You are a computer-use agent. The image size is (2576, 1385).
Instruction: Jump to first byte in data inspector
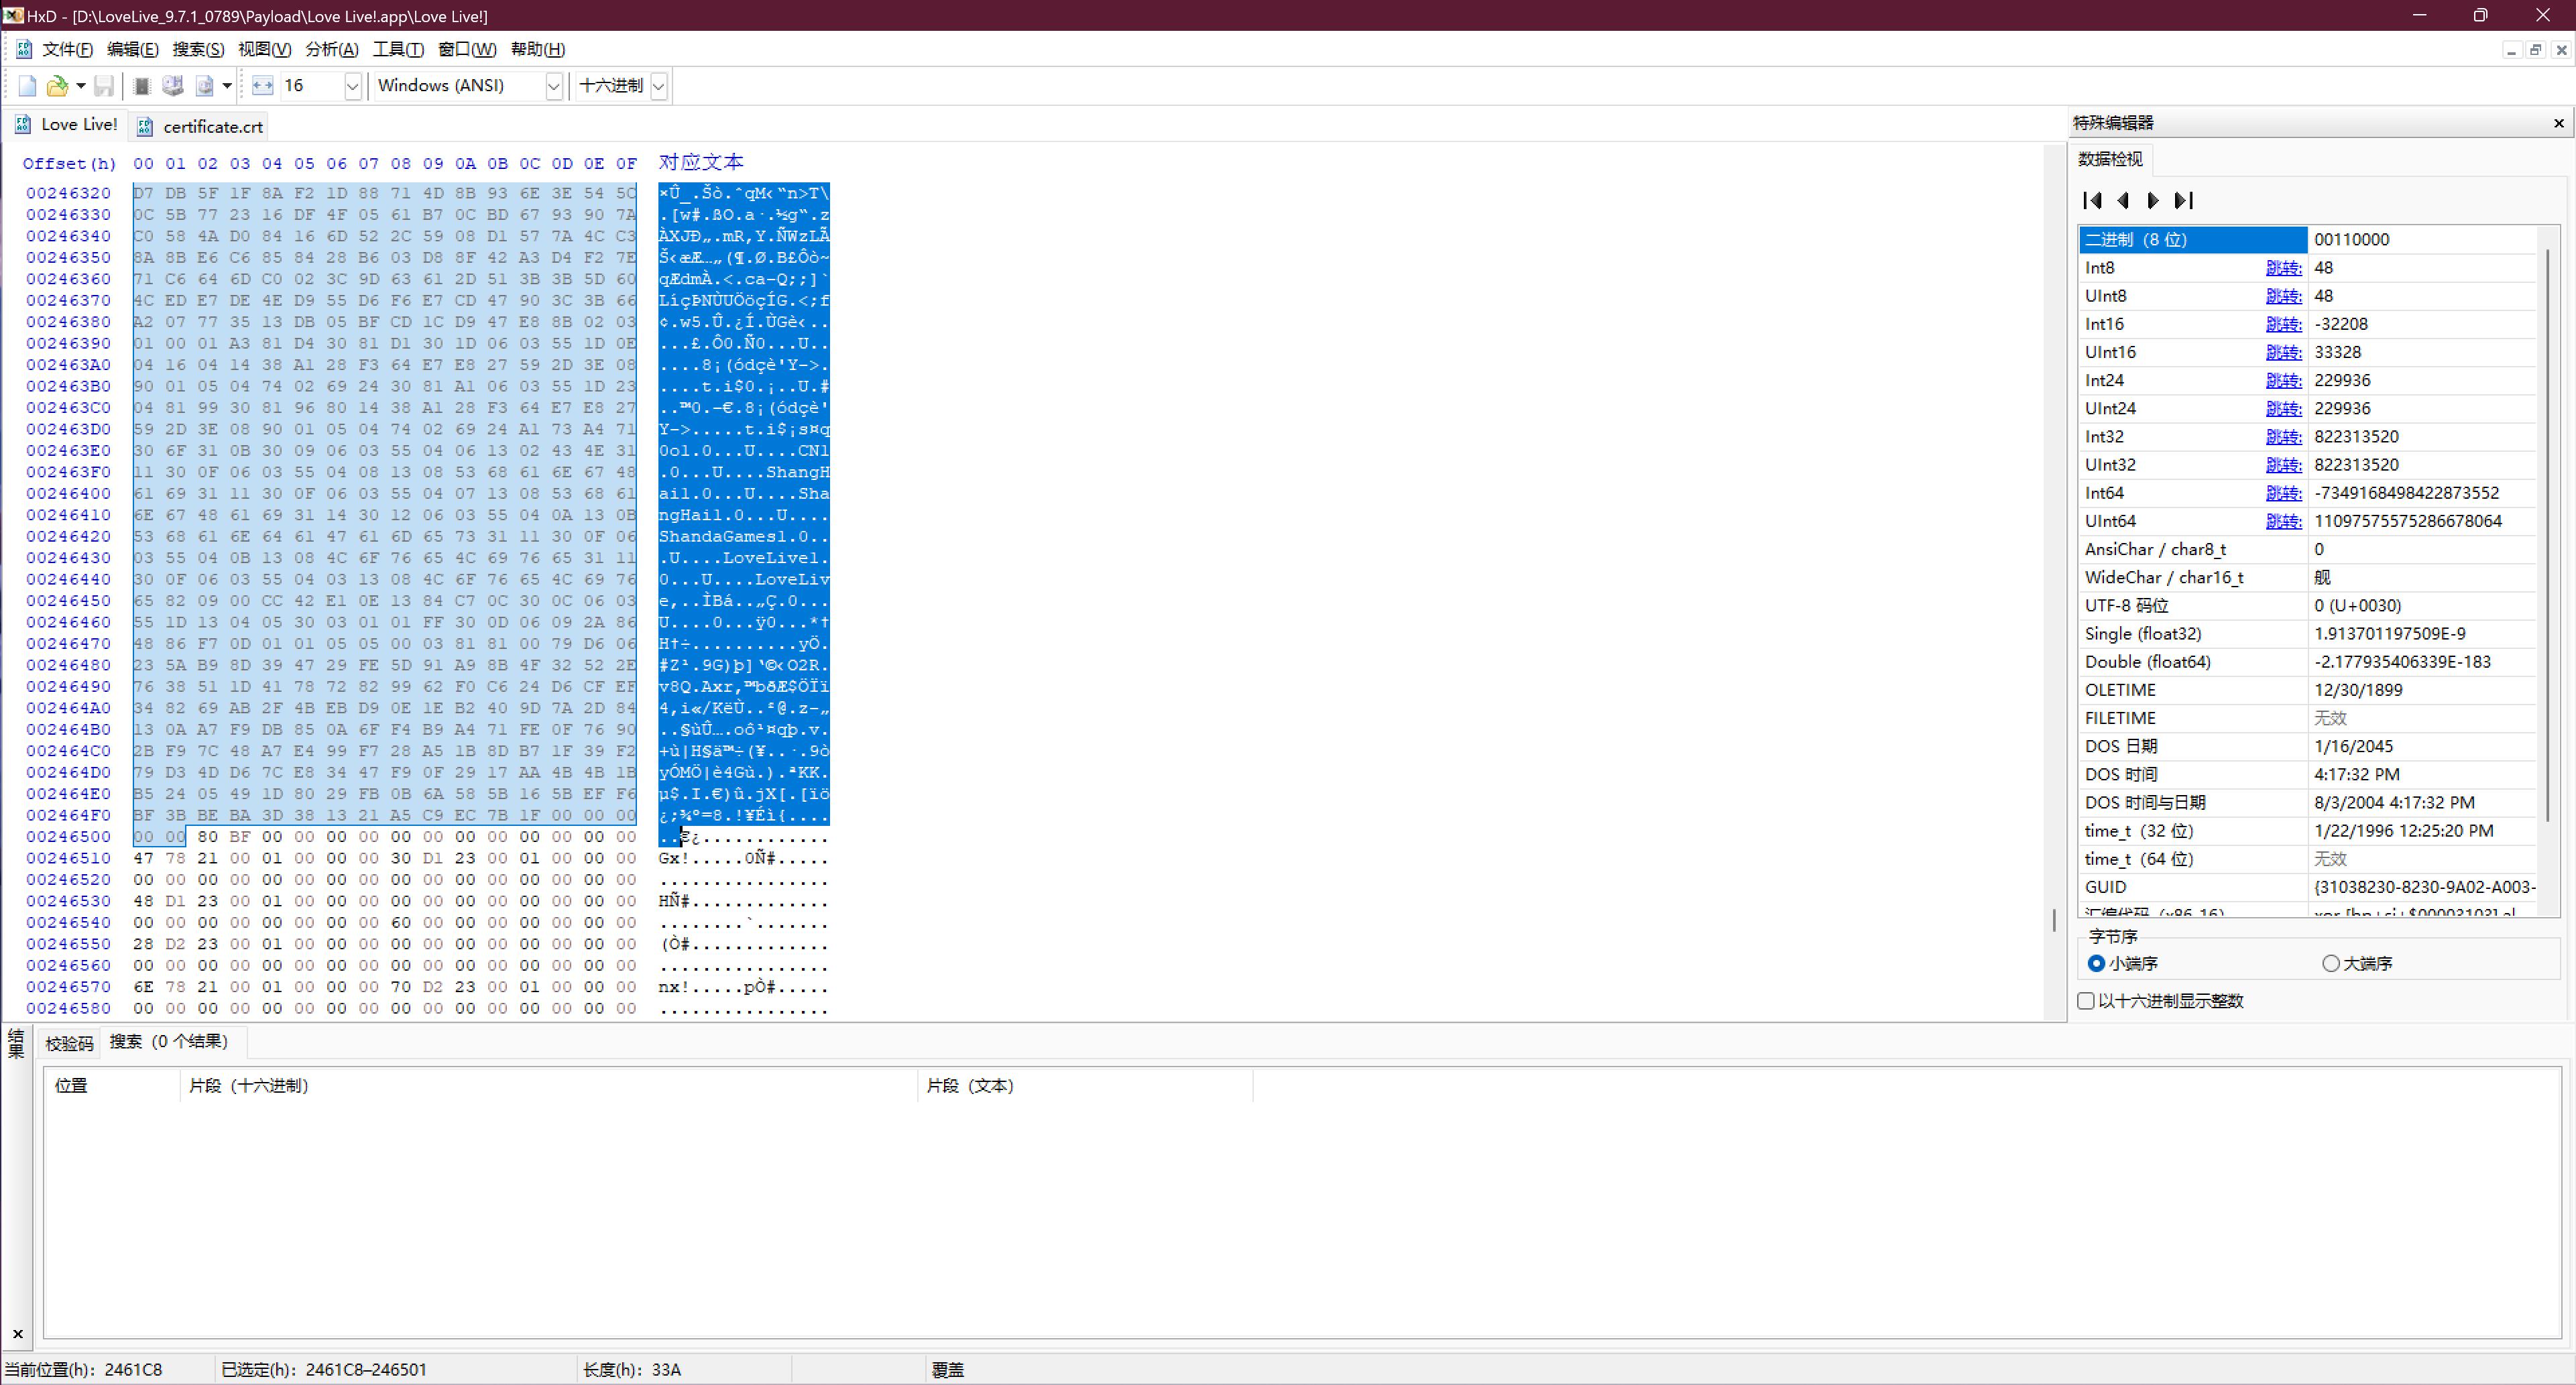click(x=2092, y=201)
